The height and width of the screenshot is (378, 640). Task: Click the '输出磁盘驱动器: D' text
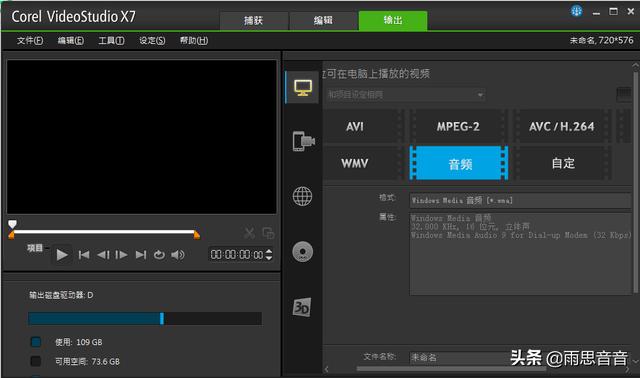click(61, 295)
